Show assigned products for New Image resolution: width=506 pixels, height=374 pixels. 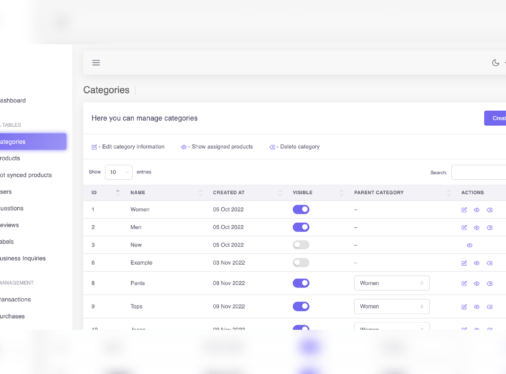[x=469, y=245]
